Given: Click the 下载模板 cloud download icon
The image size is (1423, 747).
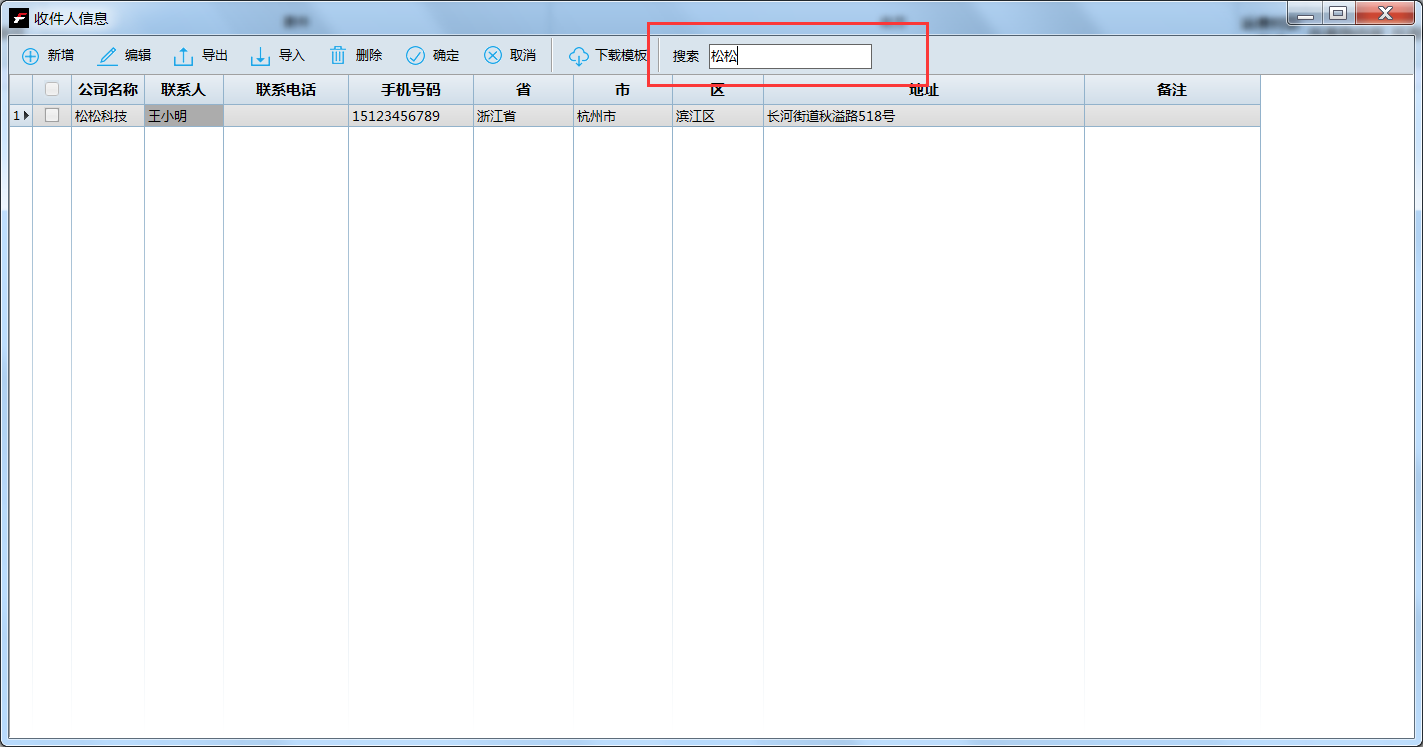Looking at the screenshot, I should (x=579, y=56).
